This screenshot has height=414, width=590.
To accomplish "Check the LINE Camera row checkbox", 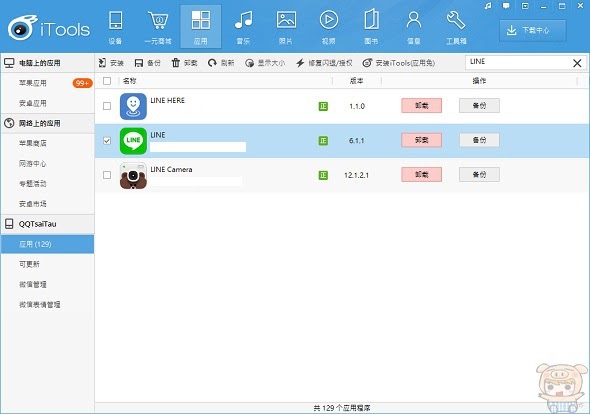I will pyautogui.click(x=107, y=175).
